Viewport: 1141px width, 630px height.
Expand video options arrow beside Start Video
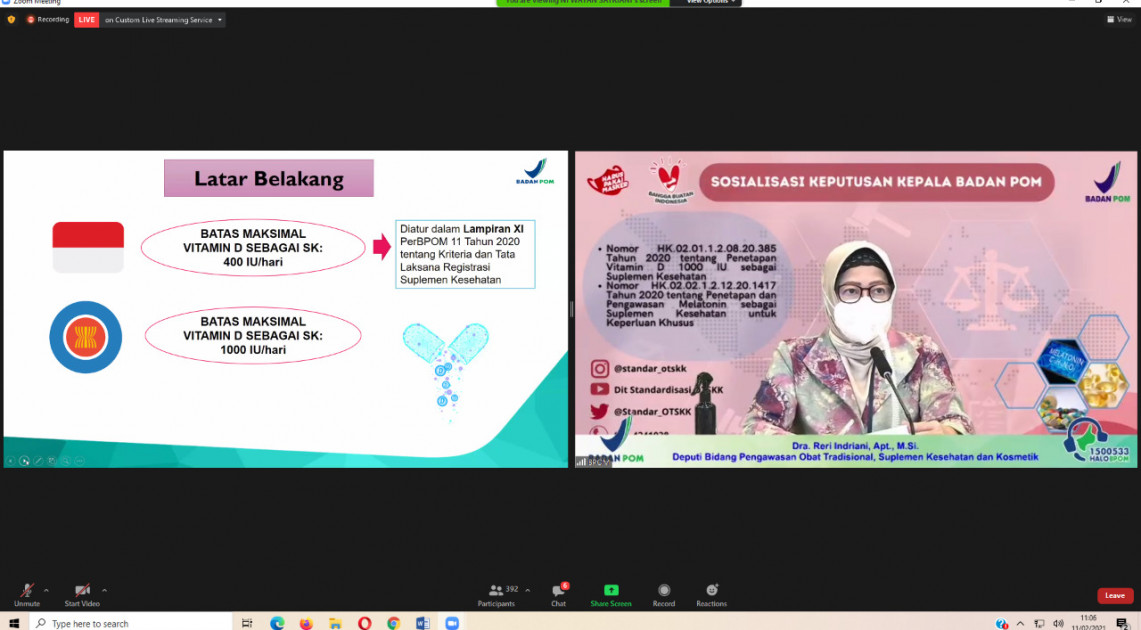[x=104, y=590]
